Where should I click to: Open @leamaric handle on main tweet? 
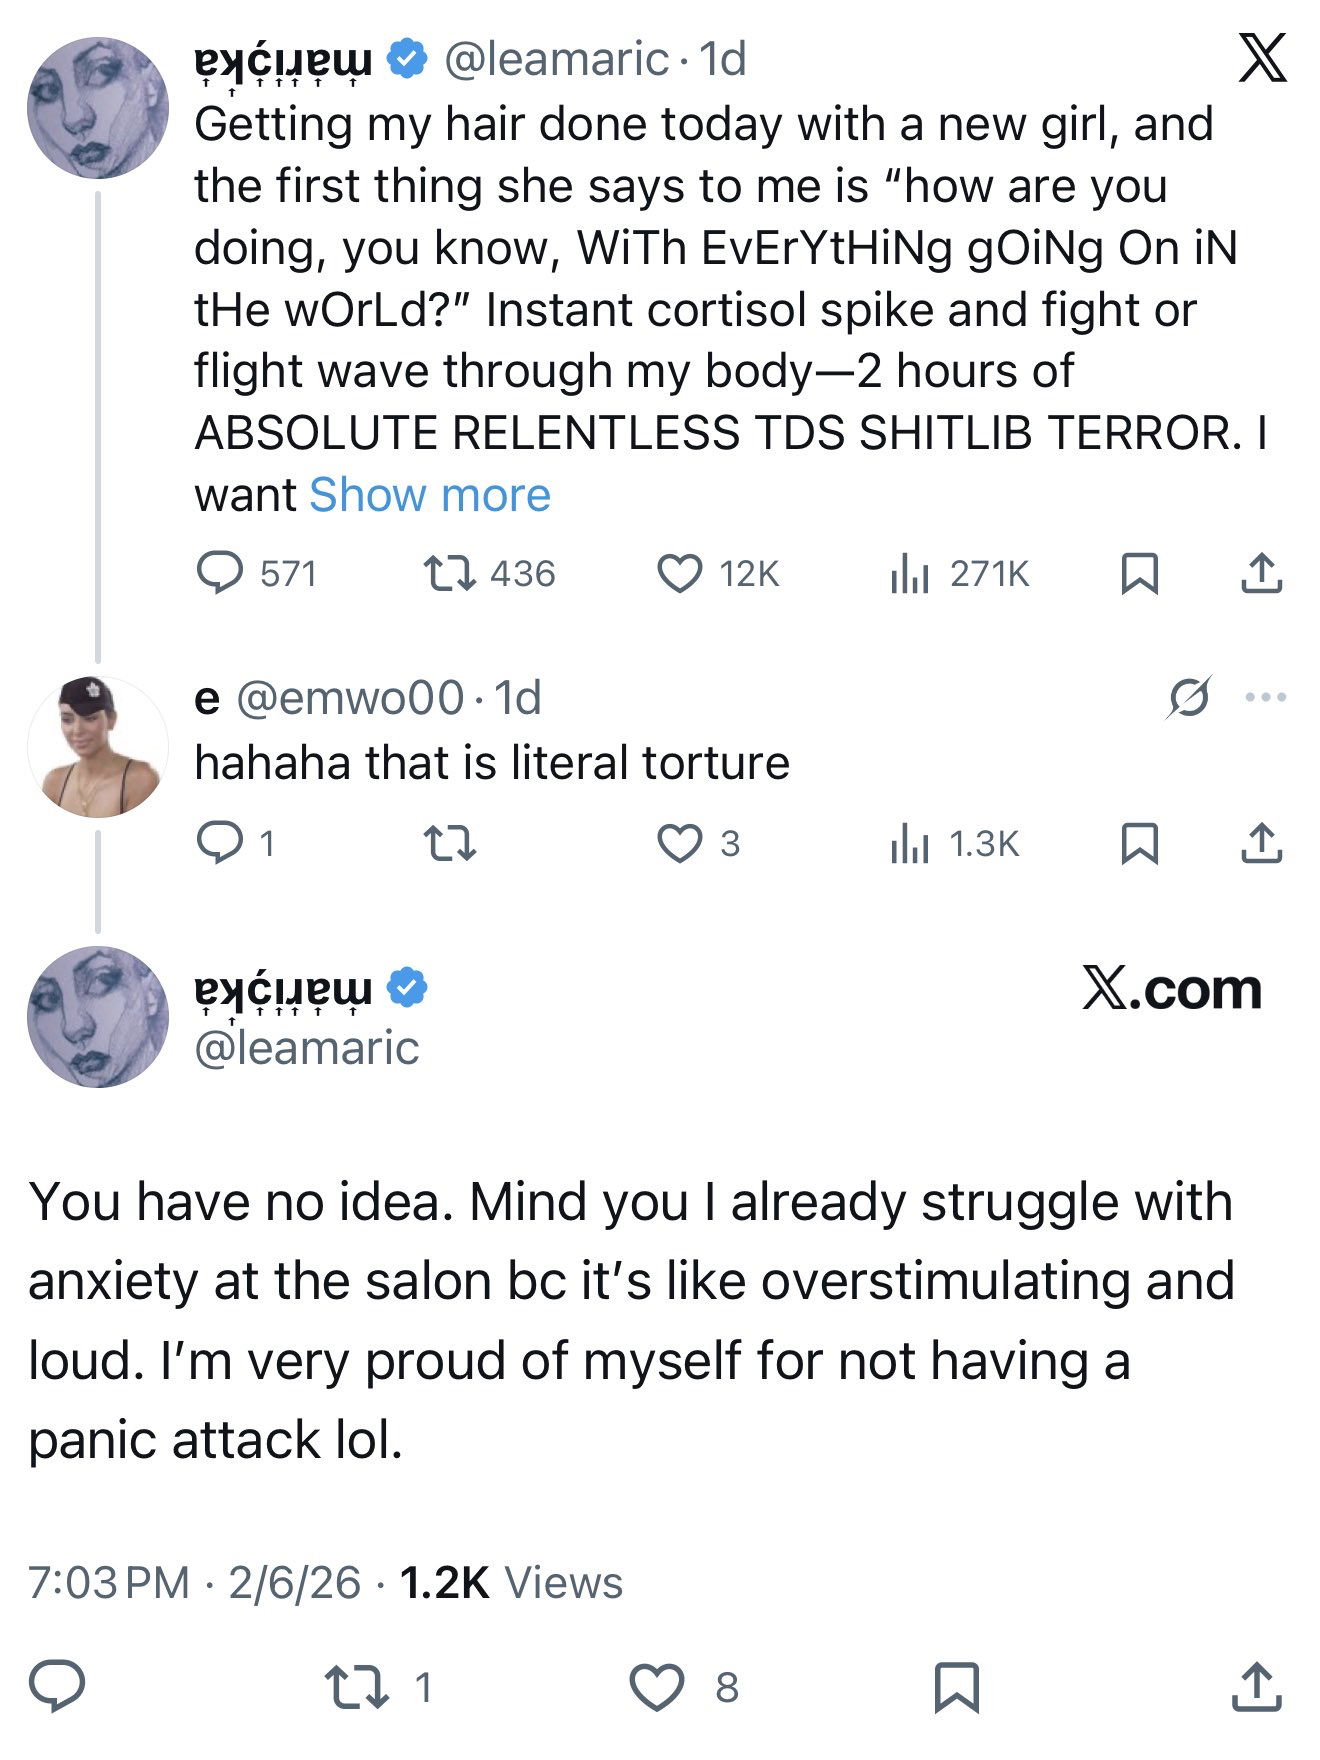pos(307,1048)
